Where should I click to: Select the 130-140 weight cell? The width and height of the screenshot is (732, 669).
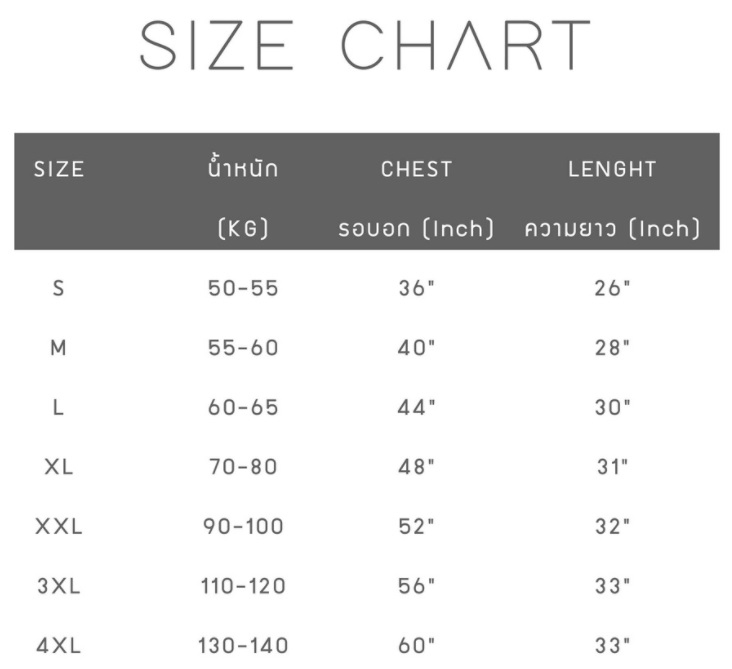tap(243, 646)
